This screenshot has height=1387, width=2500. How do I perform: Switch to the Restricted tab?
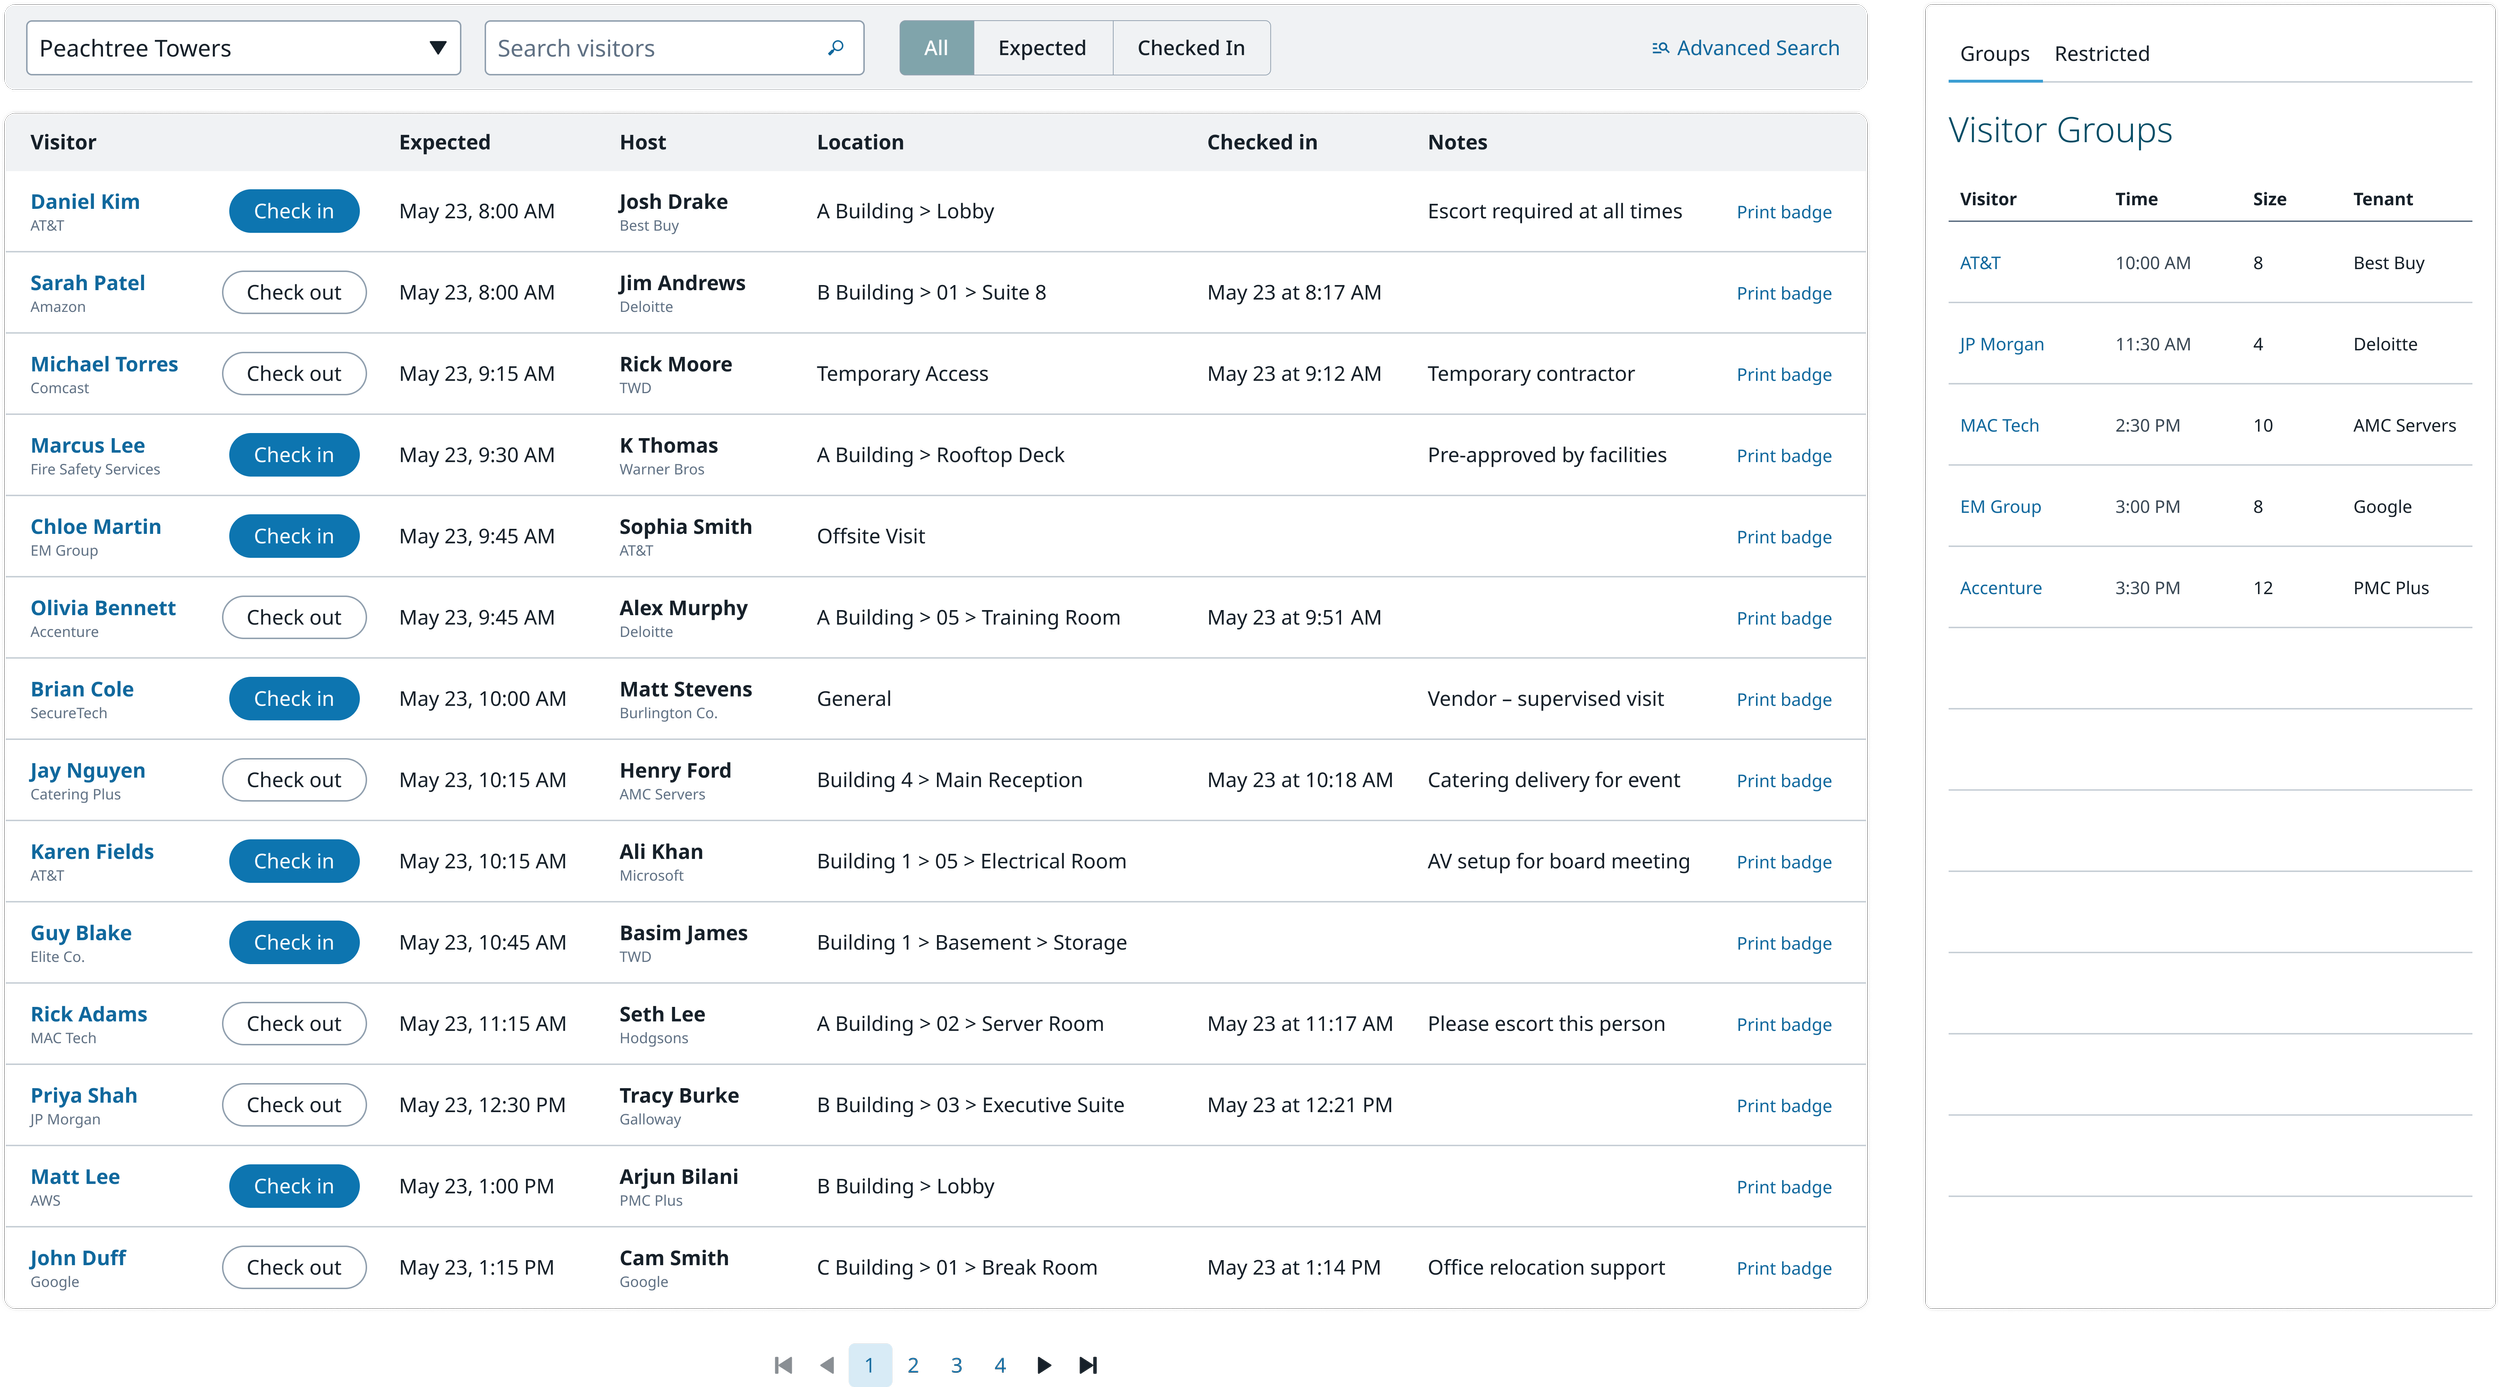tap(2101, 54)
